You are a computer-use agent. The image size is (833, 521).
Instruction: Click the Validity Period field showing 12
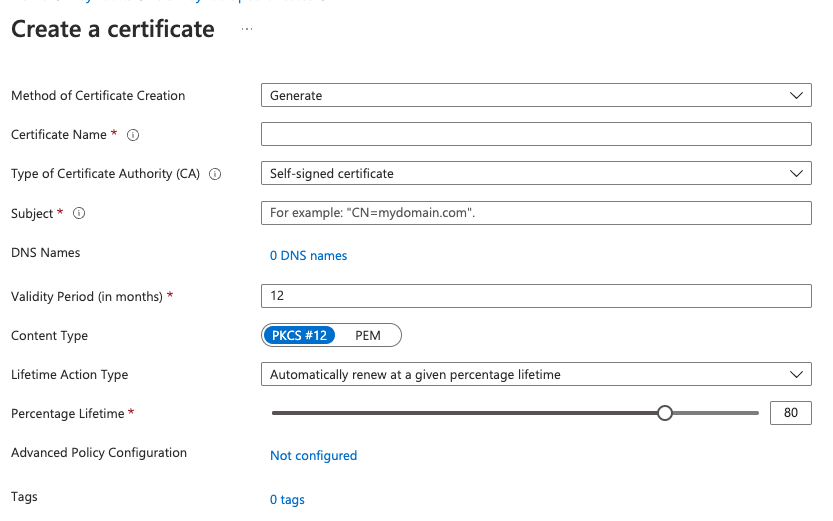536,296
